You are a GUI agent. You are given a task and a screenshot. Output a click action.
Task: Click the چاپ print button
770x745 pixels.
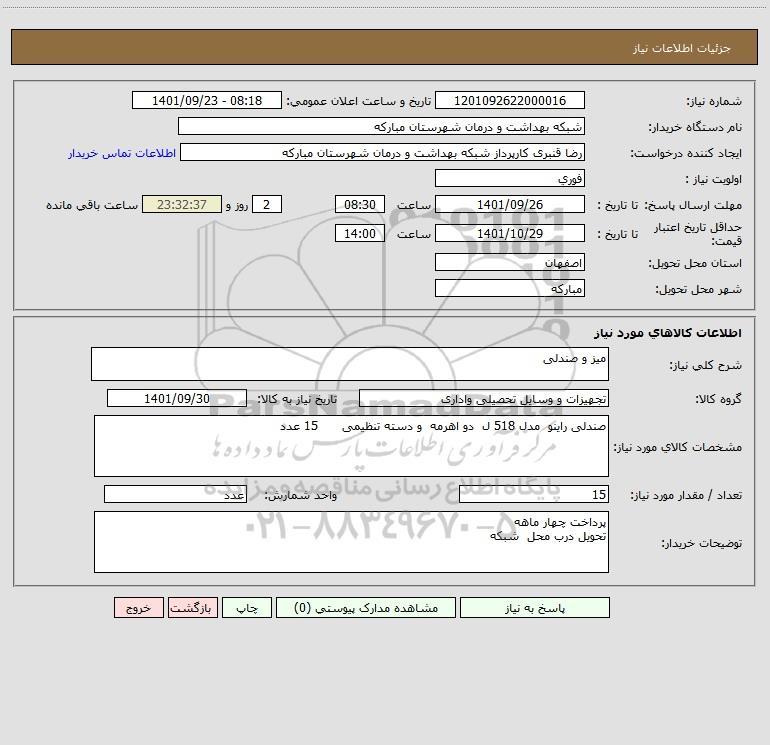click(247, 607)
